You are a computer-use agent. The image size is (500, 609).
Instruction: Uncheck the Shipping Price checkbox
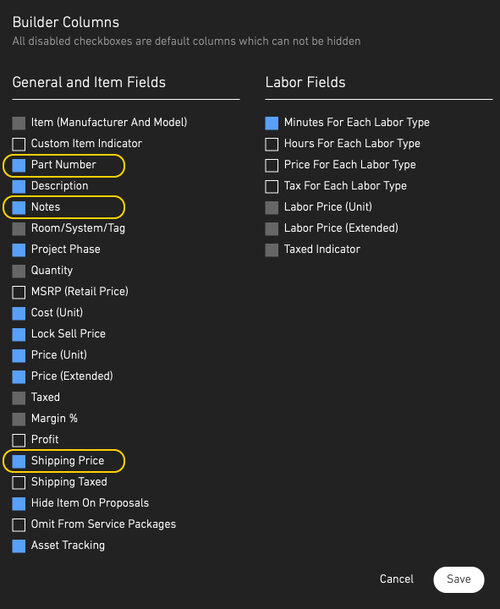(19, 461)
